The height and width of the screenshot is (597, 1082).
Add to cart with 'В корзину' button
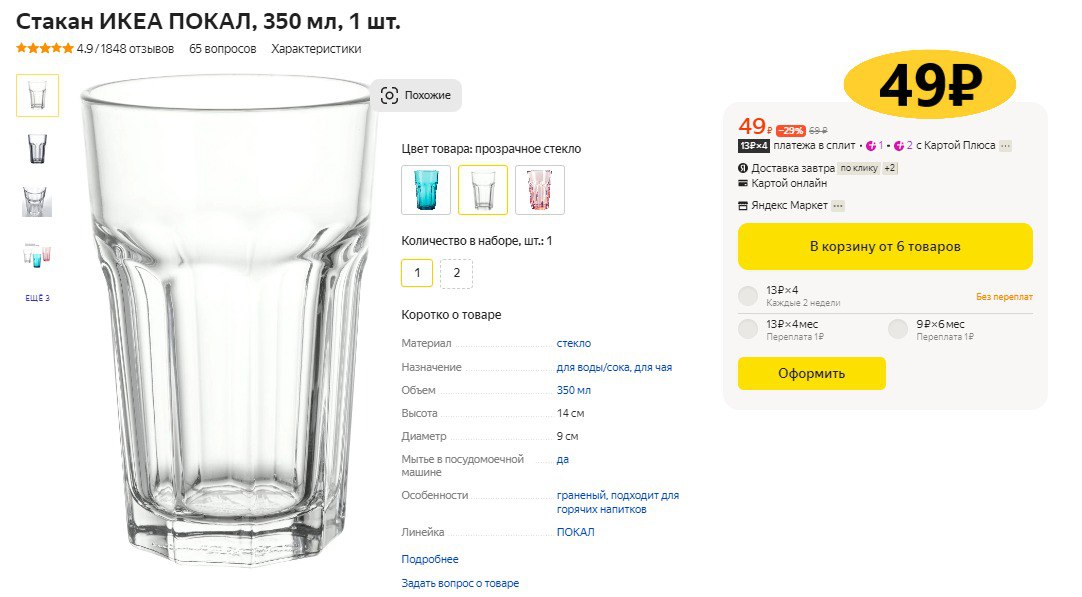[885, 246]
